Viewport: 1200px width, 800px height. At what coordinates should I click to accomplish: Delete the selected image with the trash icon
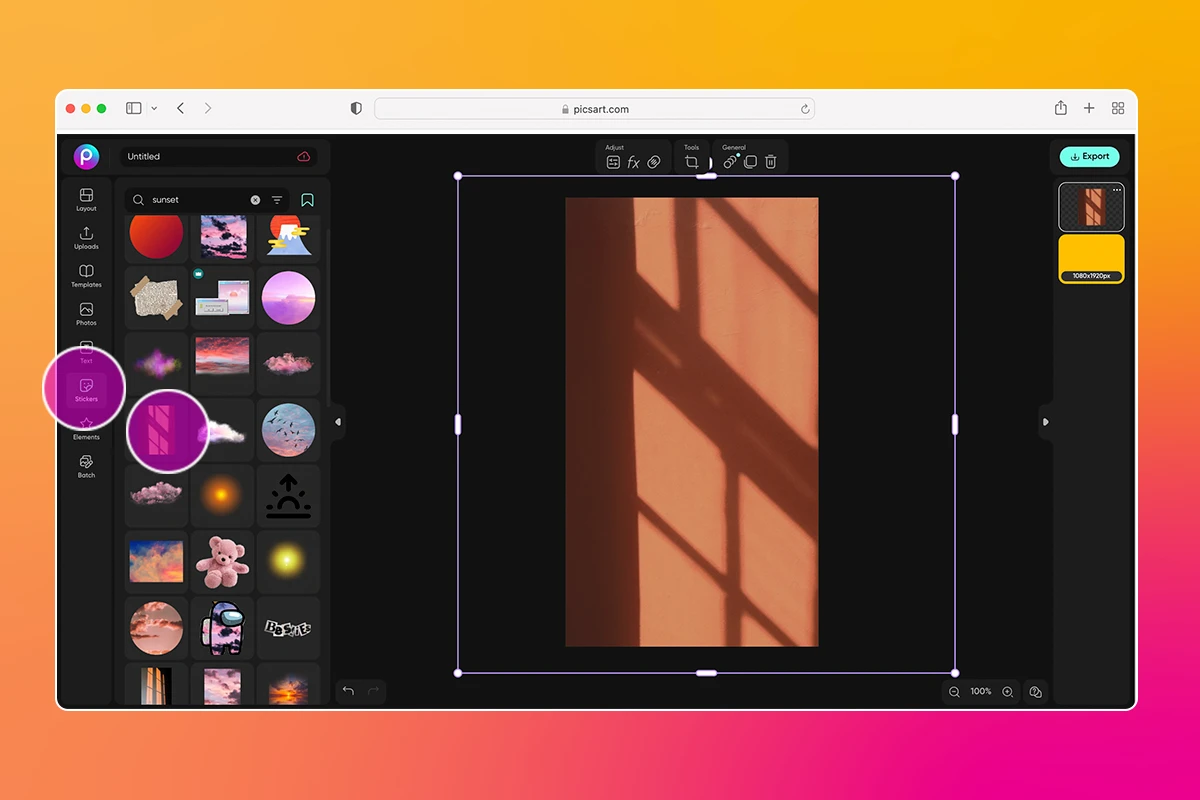770,161
